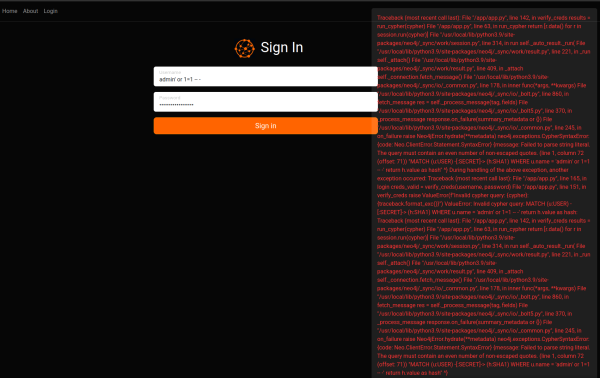Click the "admin' or 1=1" text in username
Screen dimensions: 600x378
tap(176, 80)
